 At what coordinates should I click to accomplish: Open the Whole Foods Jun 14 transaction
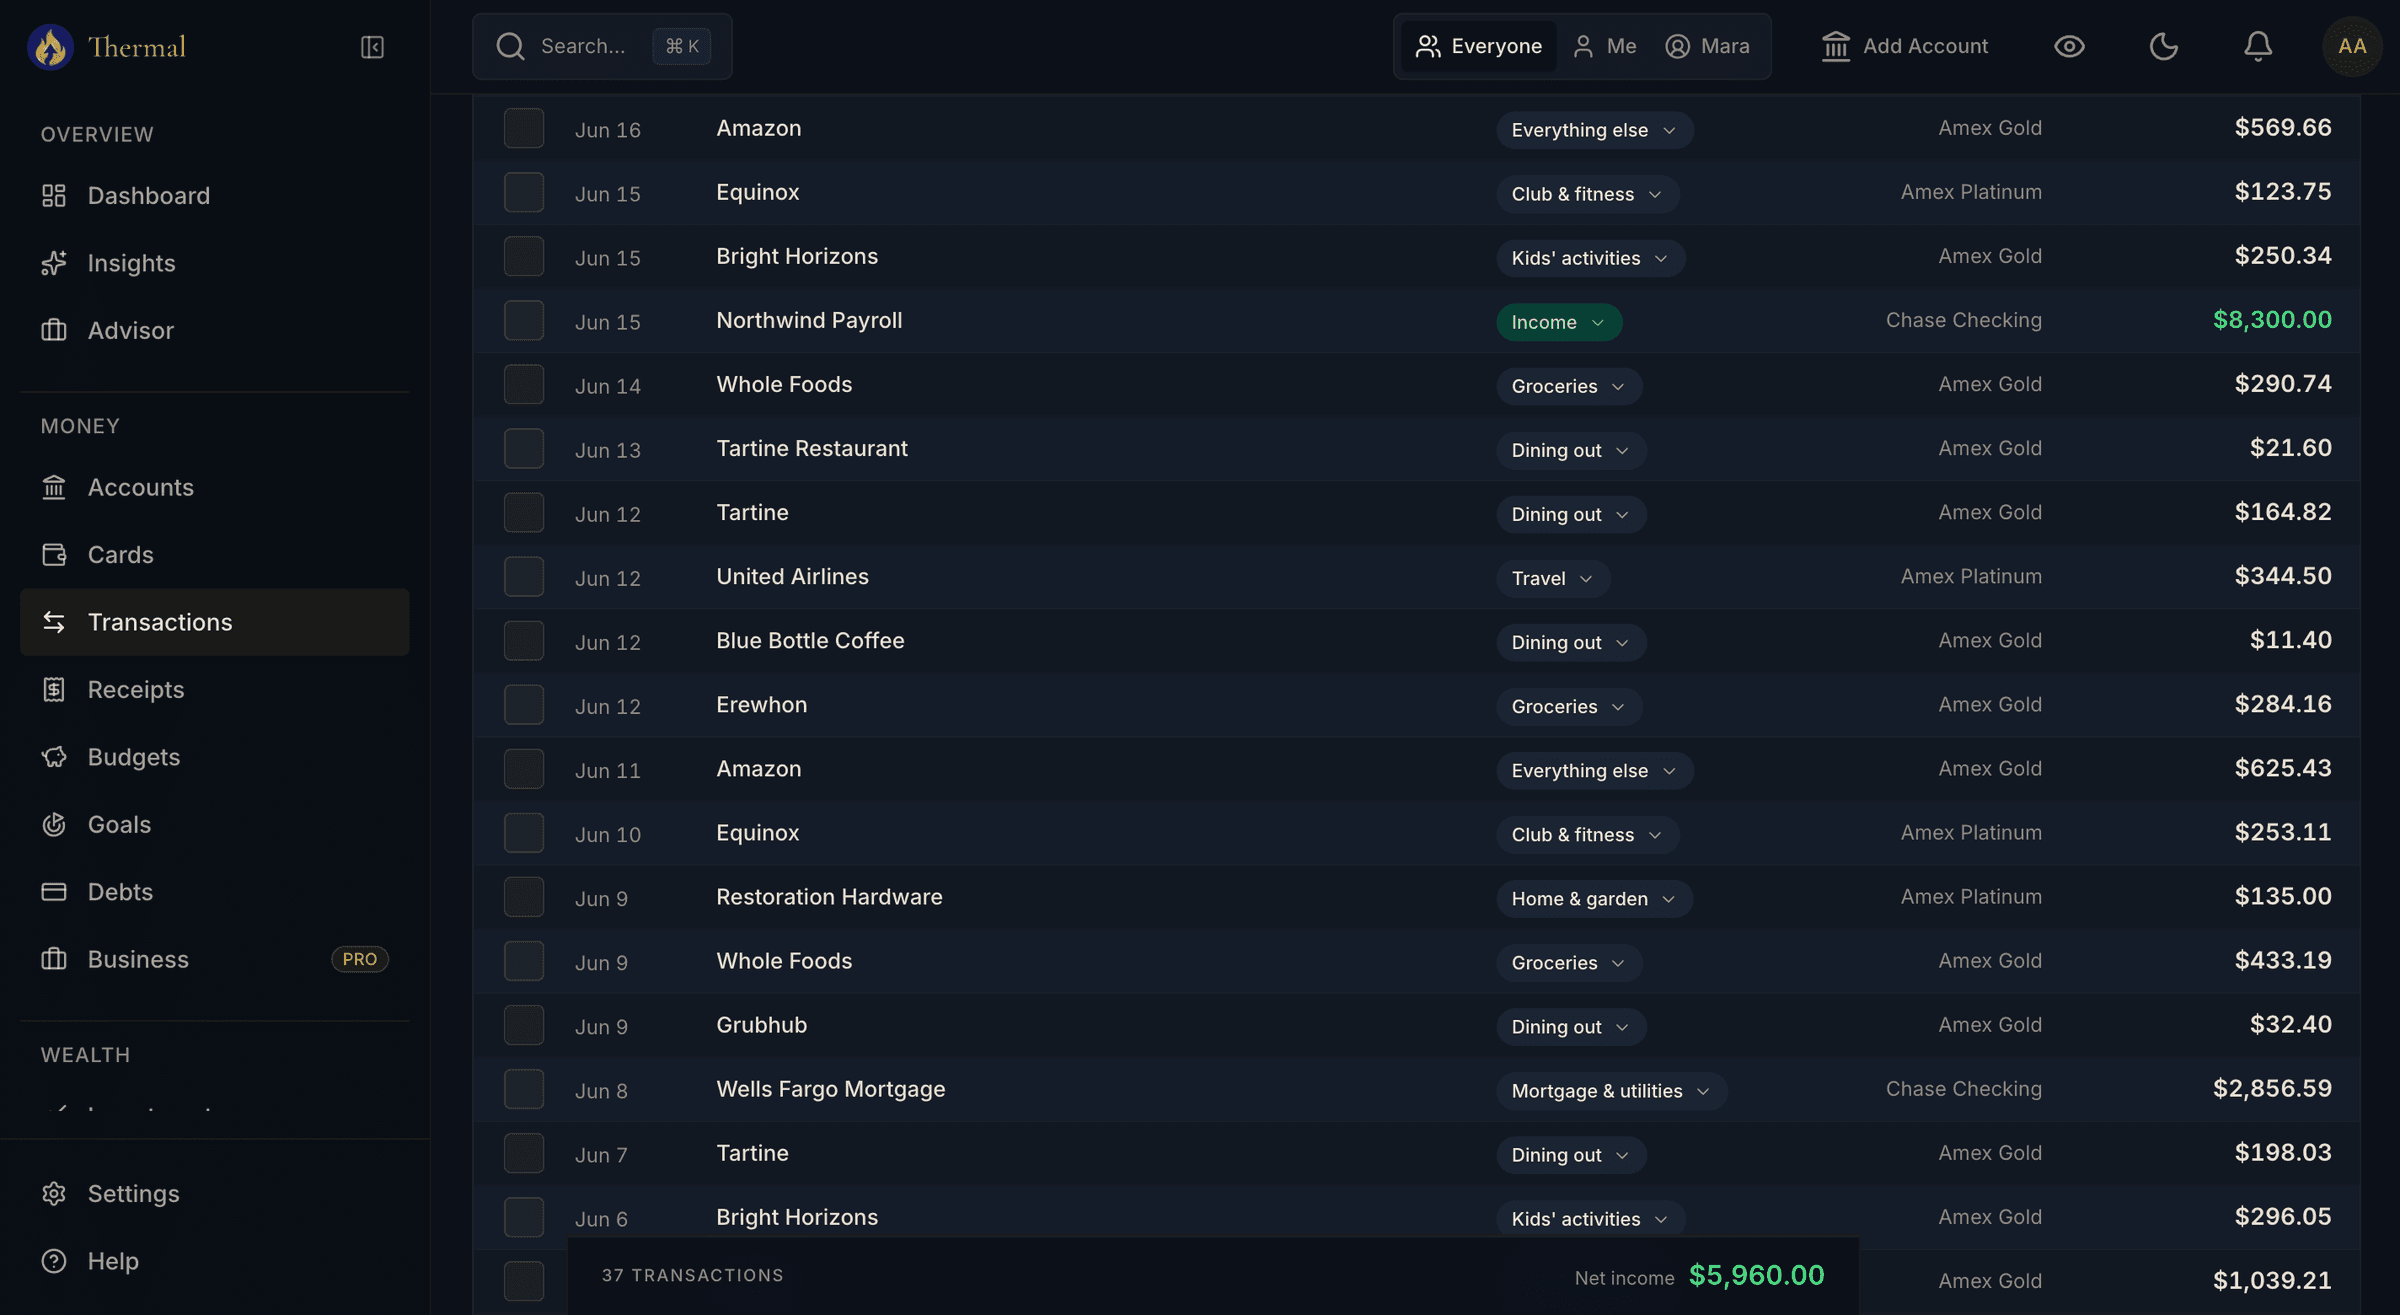pyautogui.click(x=784, y=384)
